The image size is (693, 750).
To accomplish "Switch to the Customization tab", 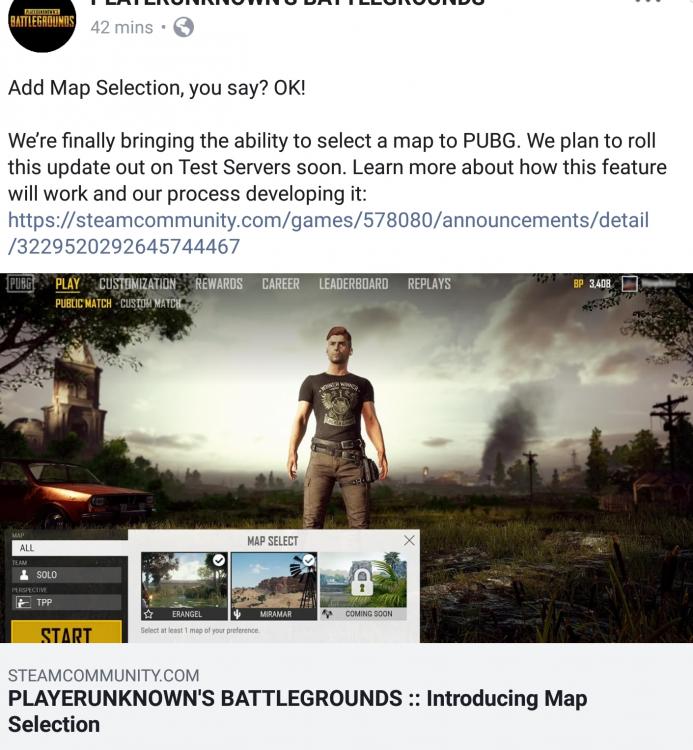I will (x=138, y=284).
